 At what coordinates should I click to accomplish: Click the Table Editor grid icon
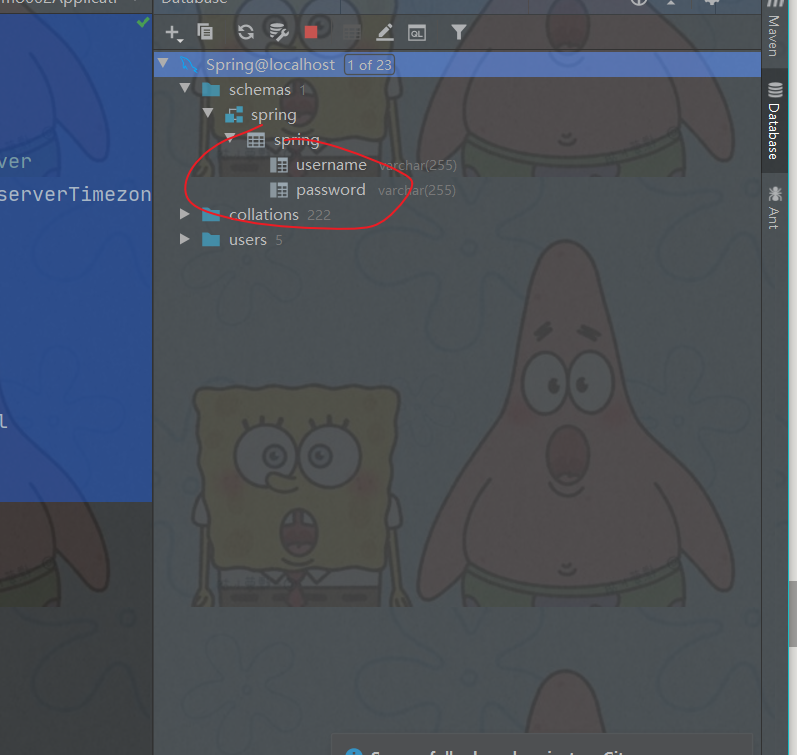pyautogui.click(x=352, y=33)
